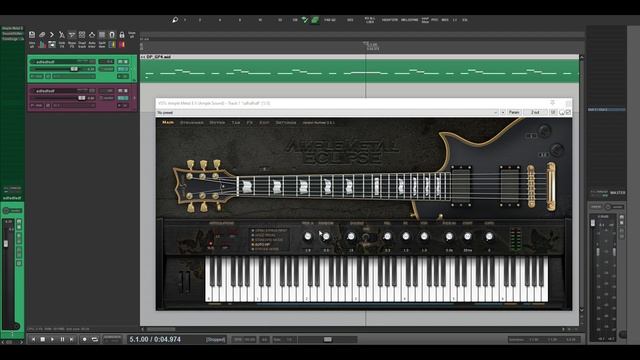Switch to the plugin FX tab
The height and width of the screenshot is (360, 640).
249,122
